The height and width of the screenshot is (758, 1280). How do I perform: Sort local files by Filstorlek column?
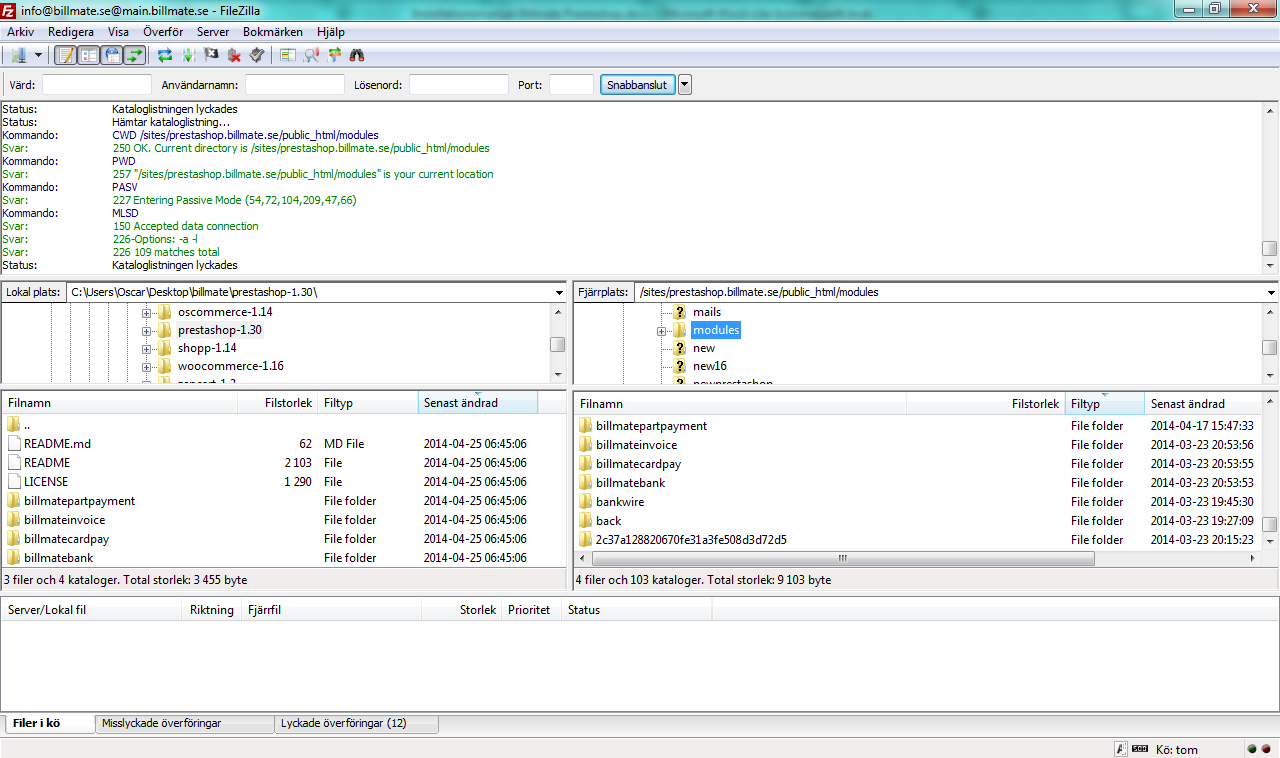click(x=277, y=403)
